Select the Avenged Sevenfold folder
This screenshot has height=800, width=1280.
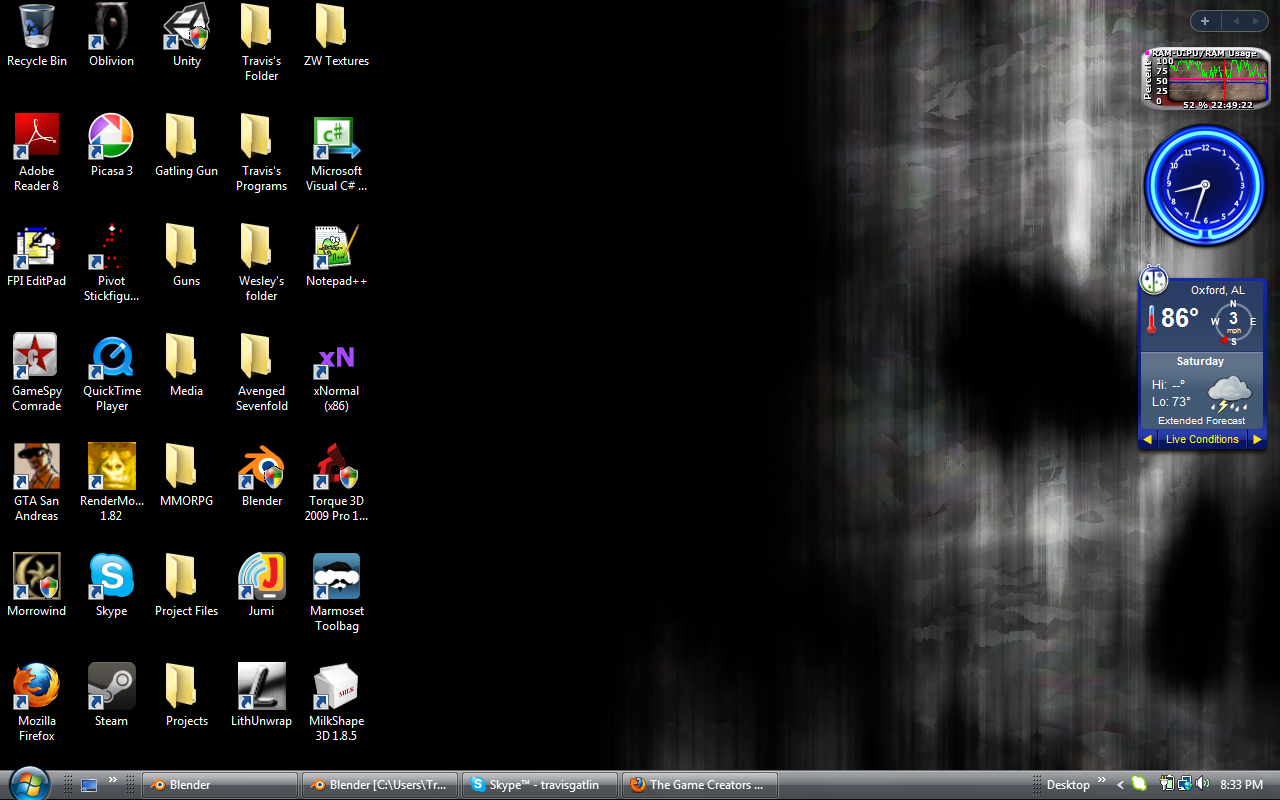[x=261, y=372]
